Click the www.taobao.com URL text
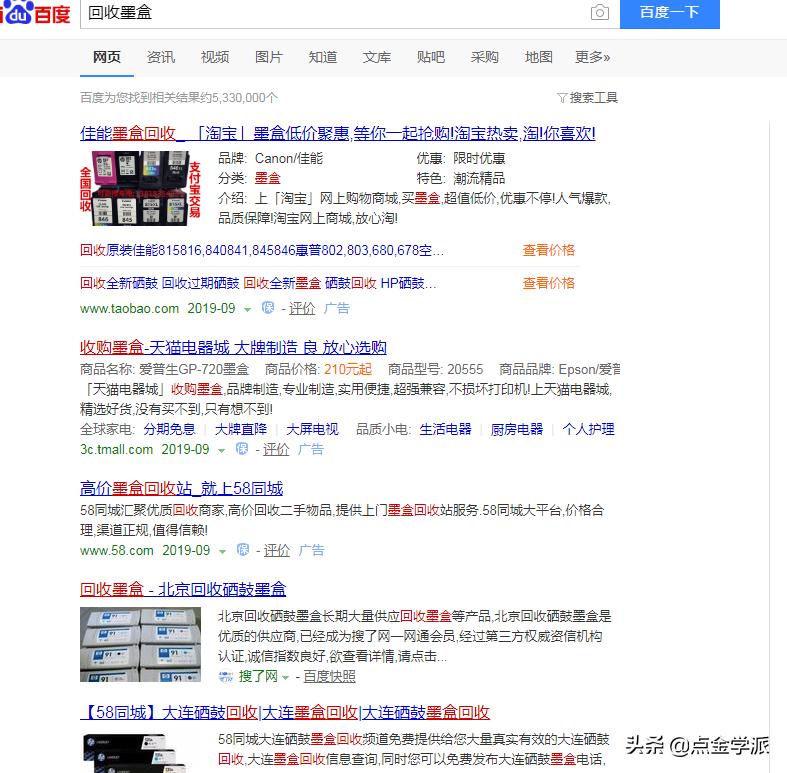Image resolution: width=787 pixels, height=773 pixels. click(x=129, y=308)
